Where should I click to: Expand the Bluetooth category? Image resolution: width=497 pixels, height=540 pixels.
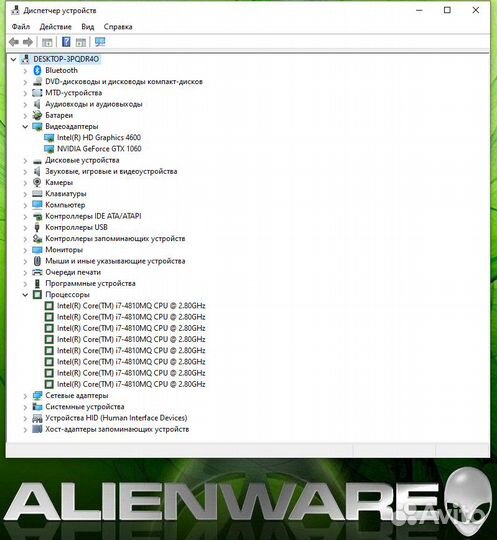(25, 71)
